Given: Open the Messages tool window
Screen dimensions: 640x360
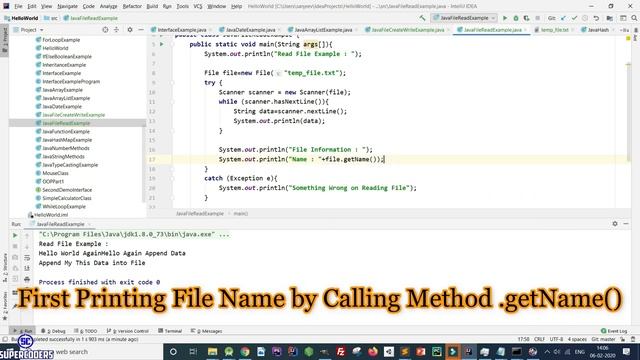Looking at the screenshot, I should [206, 331].
